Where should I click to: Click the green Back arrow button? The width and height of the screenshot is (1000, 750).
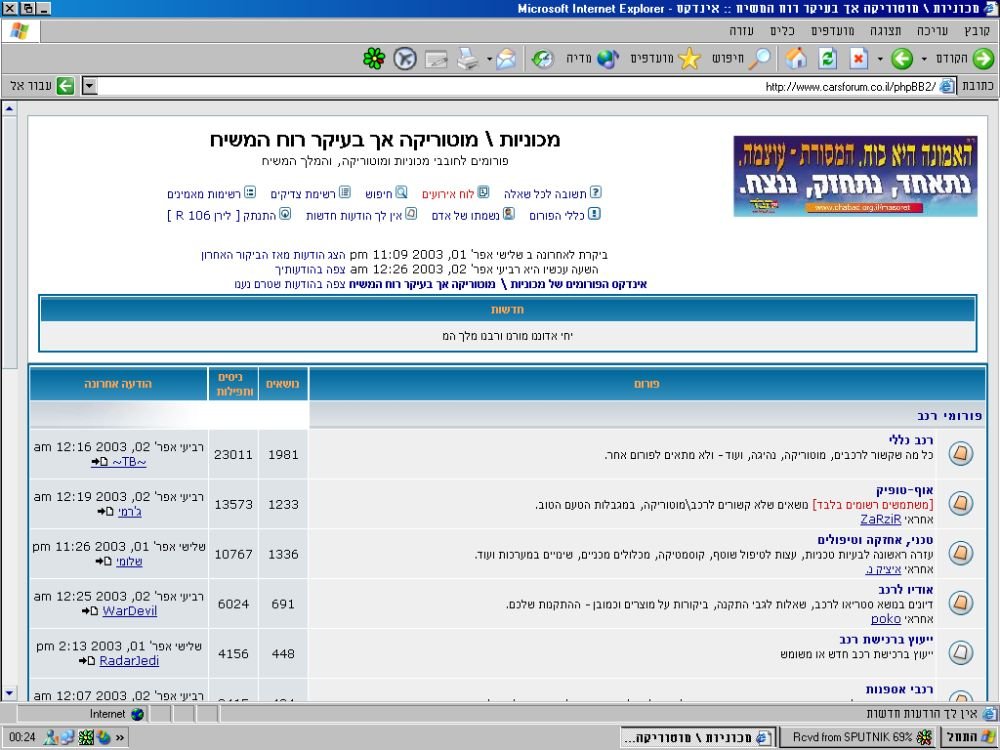pyautogui.click(x=983, y=59)
